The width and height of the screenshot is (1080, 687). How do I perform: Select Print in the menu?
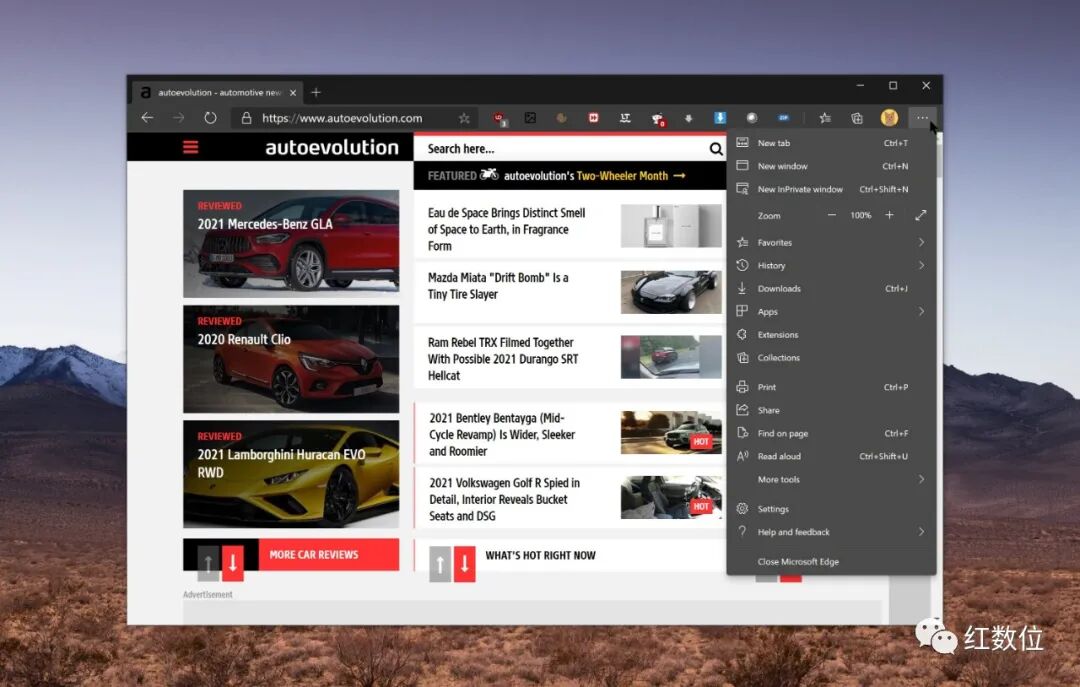pyautogui.click(x=831, y=387)
